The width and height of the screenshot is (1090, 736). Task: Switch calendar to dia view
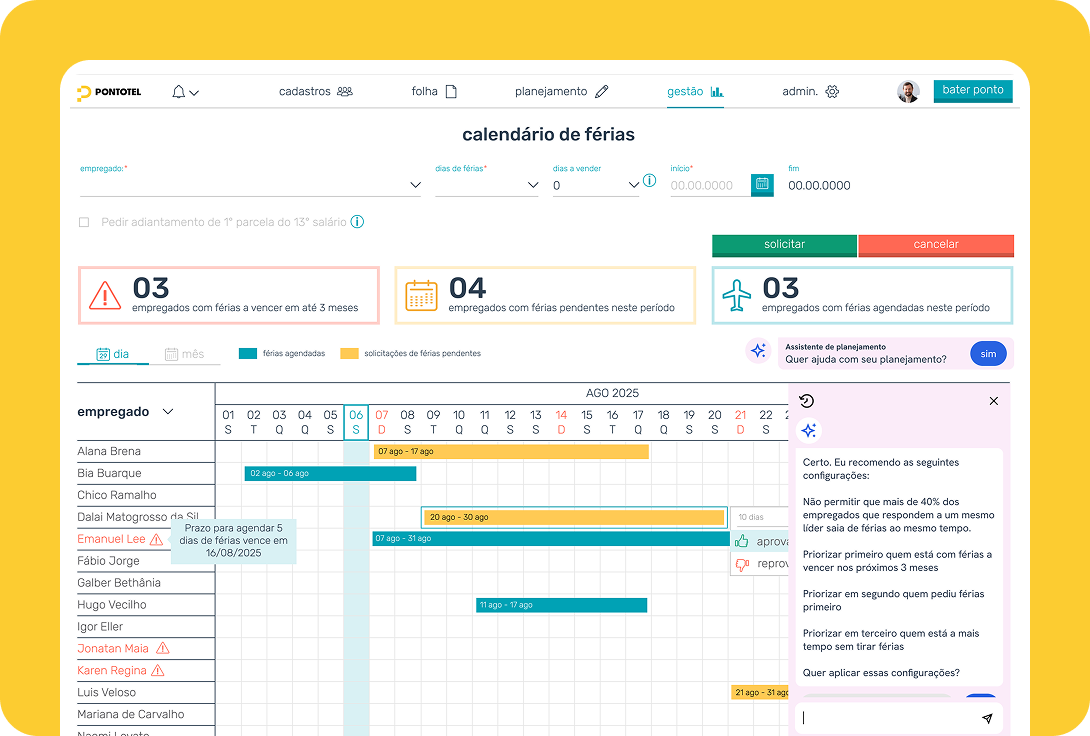pos(113,353)
